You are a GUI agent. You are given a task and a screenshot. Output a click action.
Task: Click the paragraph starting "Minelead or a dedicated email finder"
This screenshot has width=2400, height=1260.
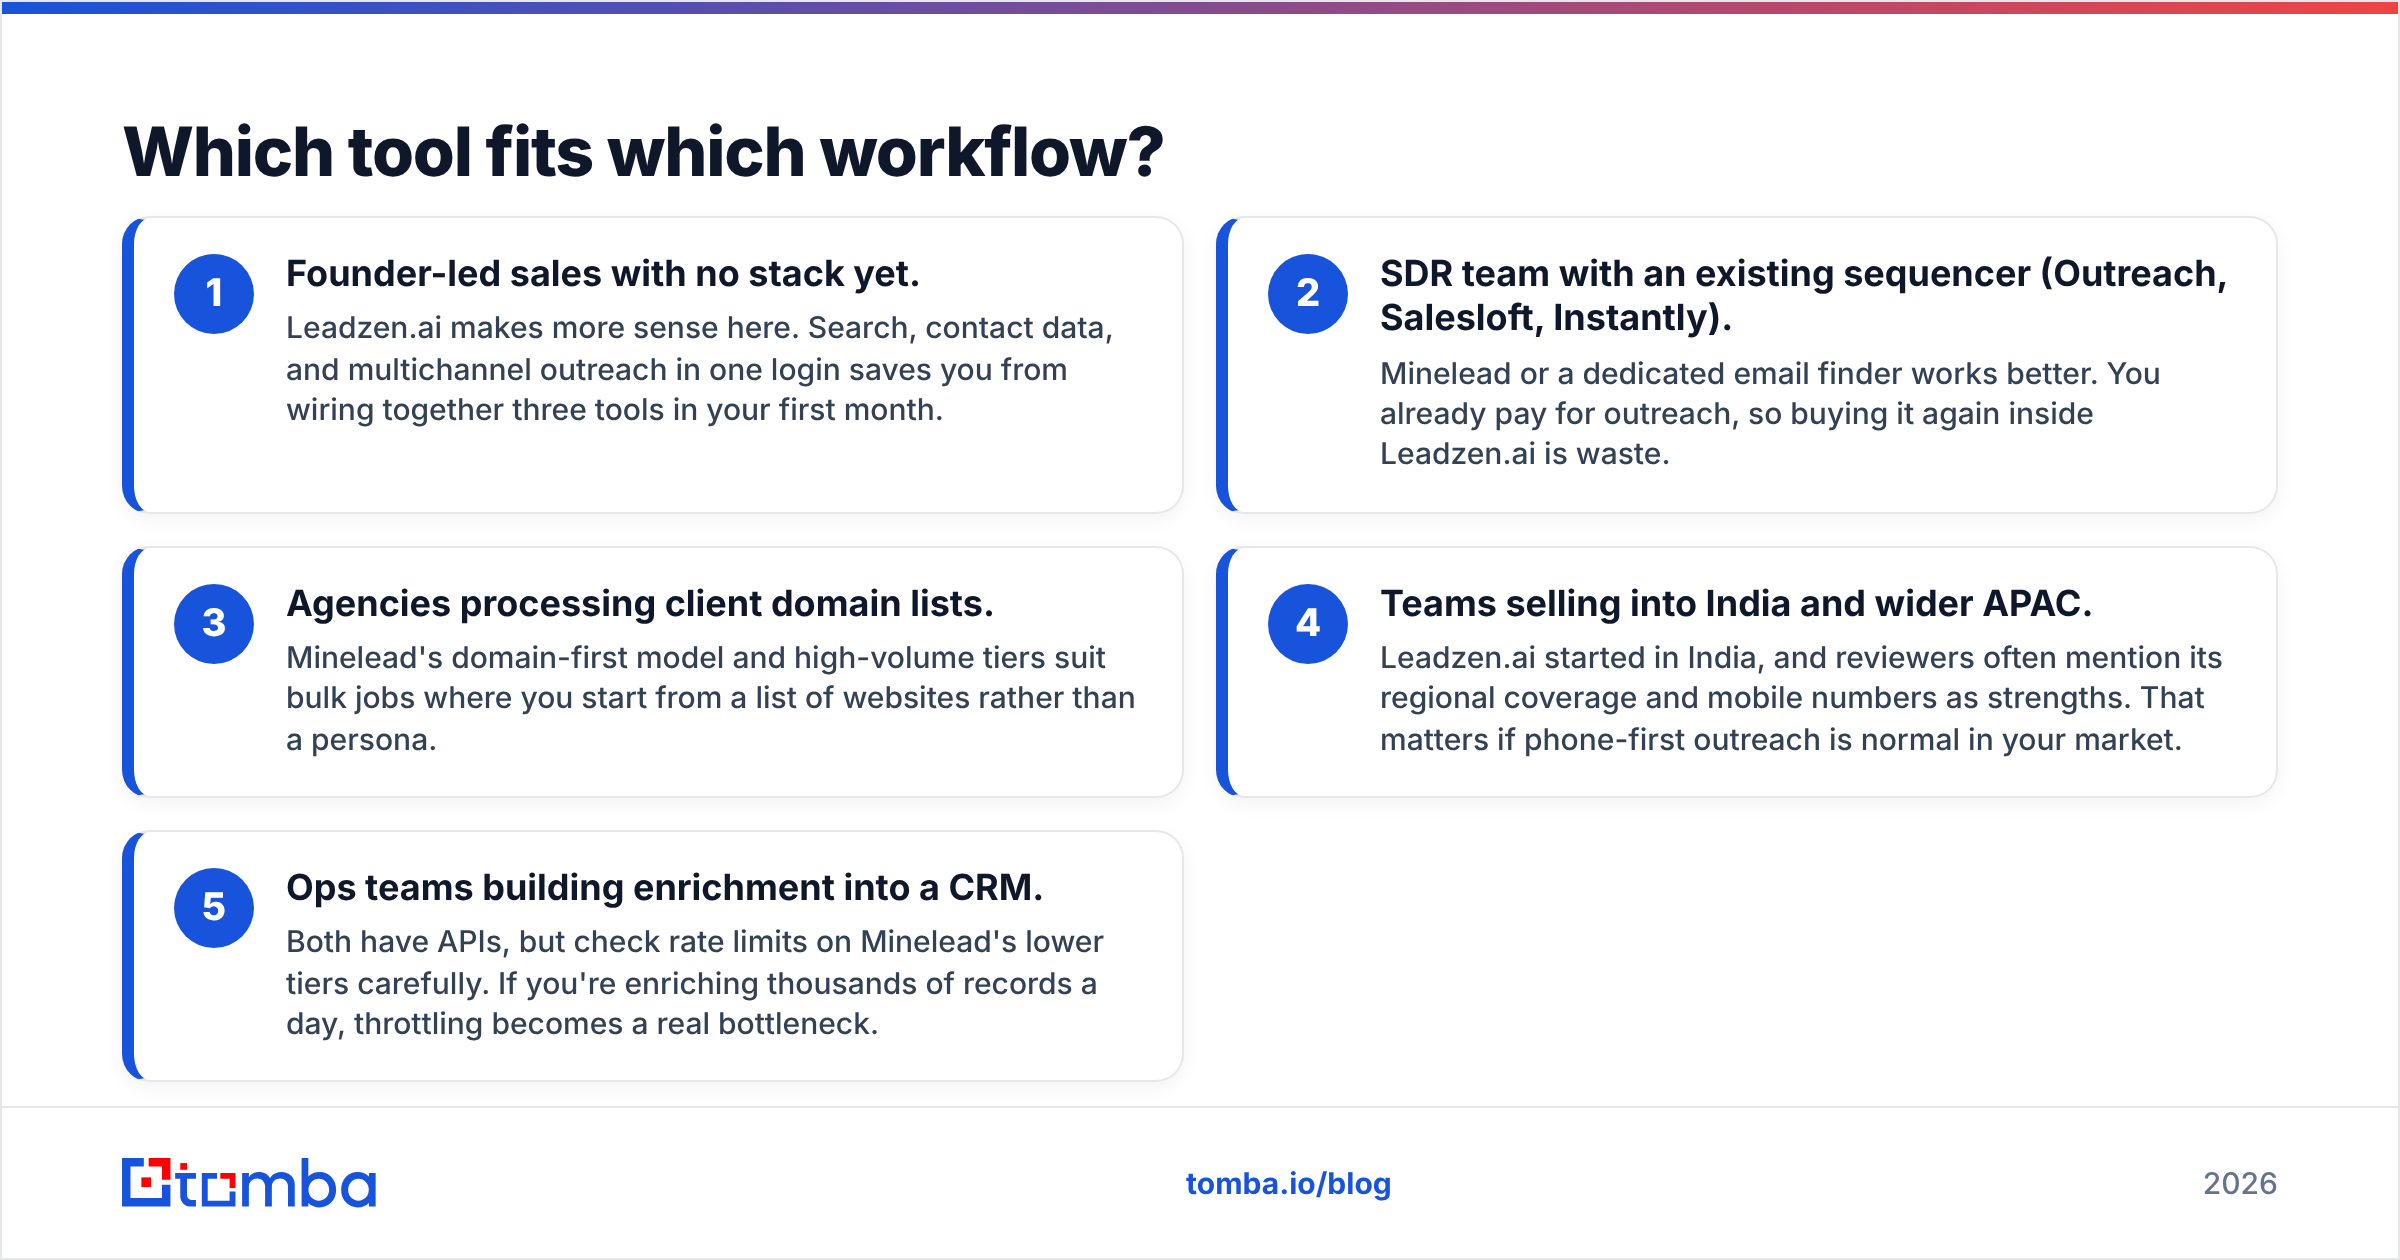click(1770, 413)
